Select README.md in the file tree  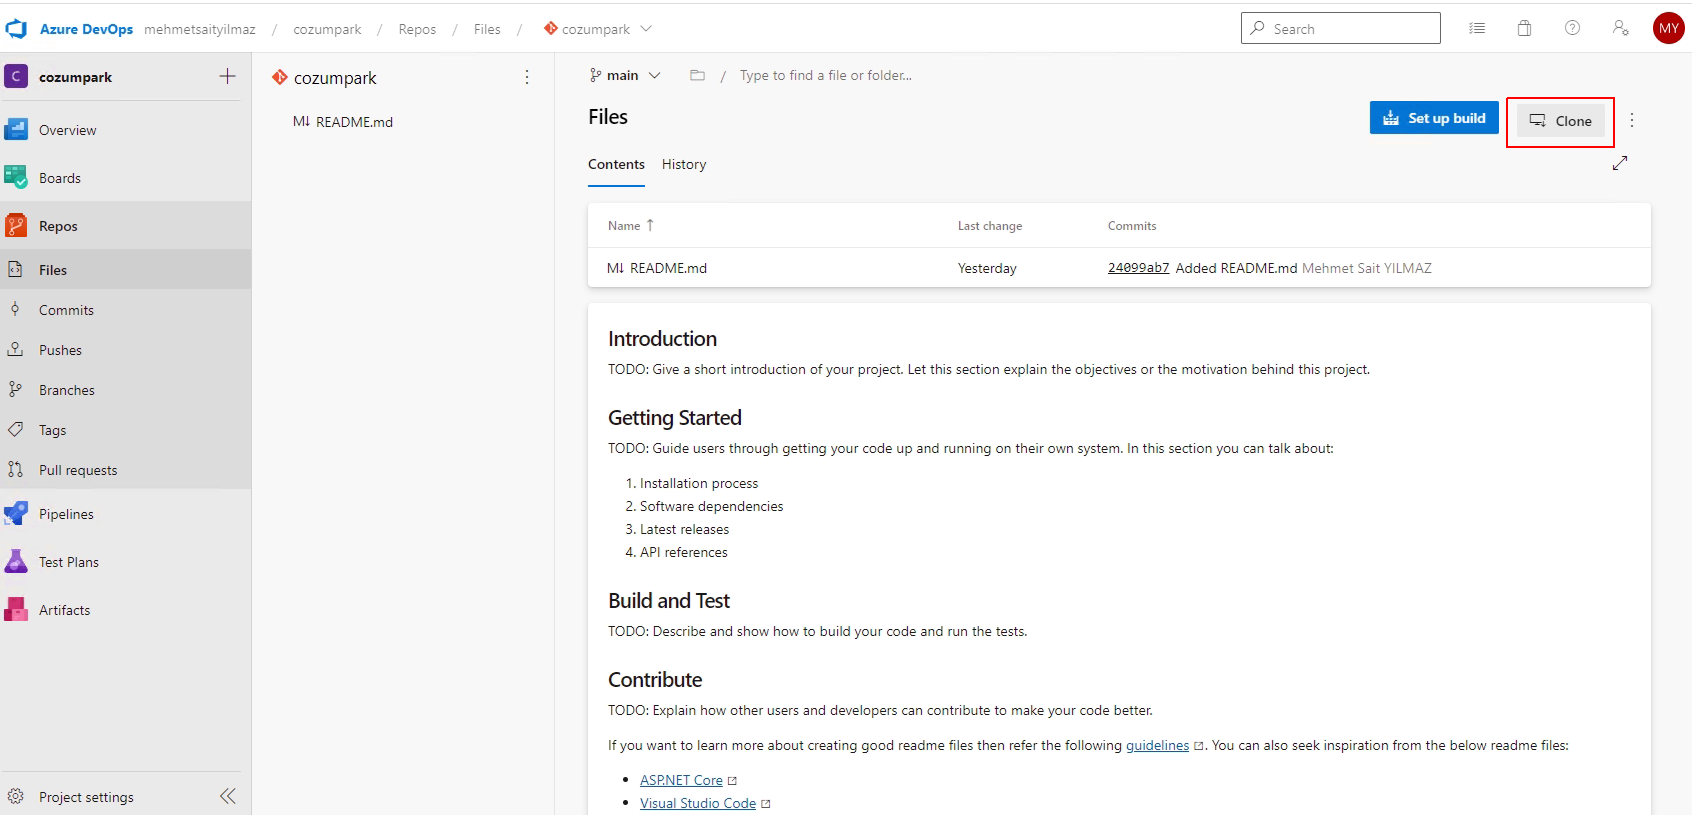tap(343, 122)
